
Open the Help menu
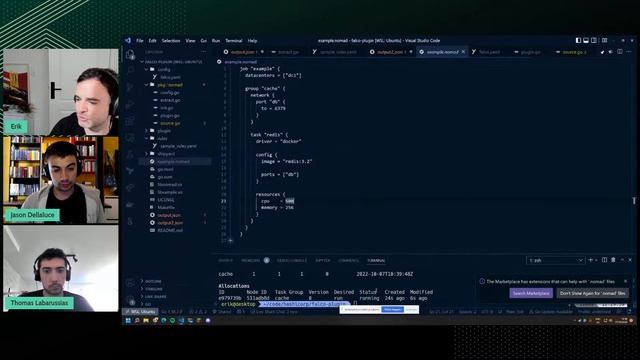point(252,41)
